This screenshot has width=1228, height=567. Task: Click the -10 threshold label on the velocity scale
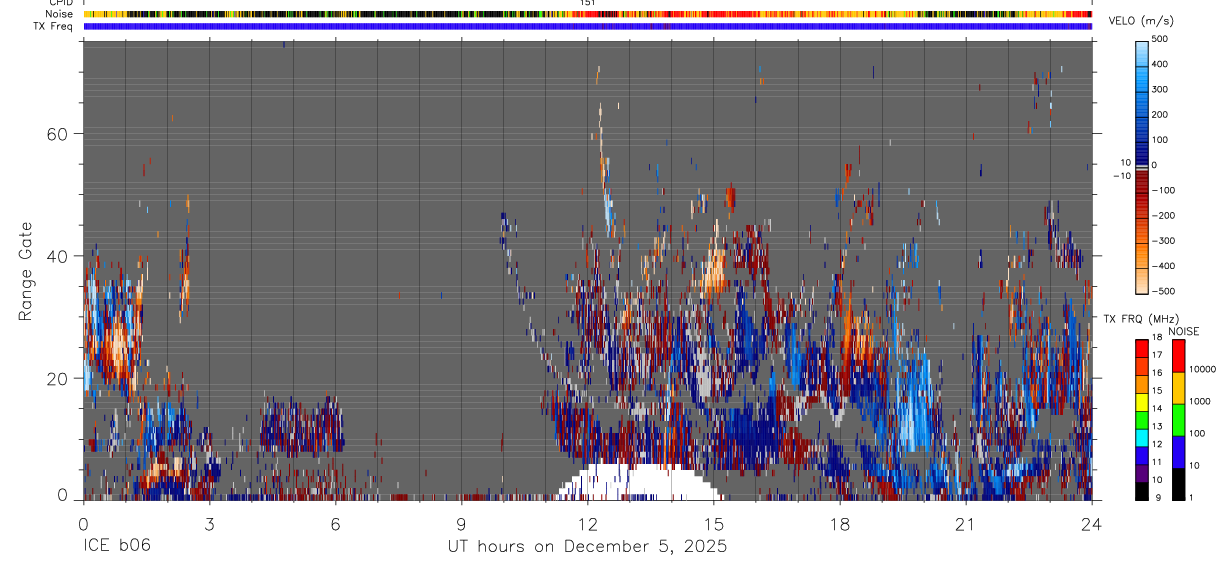click(1122, 175)
